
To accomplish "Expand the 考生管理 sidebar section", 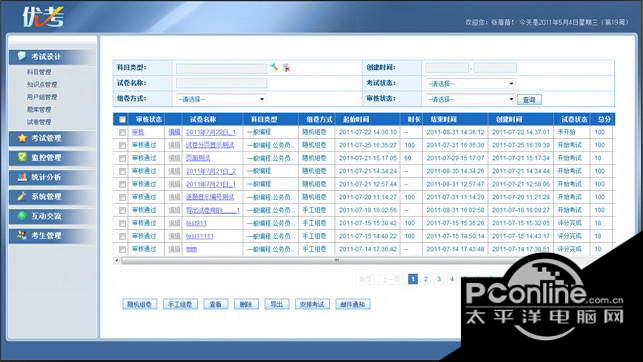I will (52, 236).
